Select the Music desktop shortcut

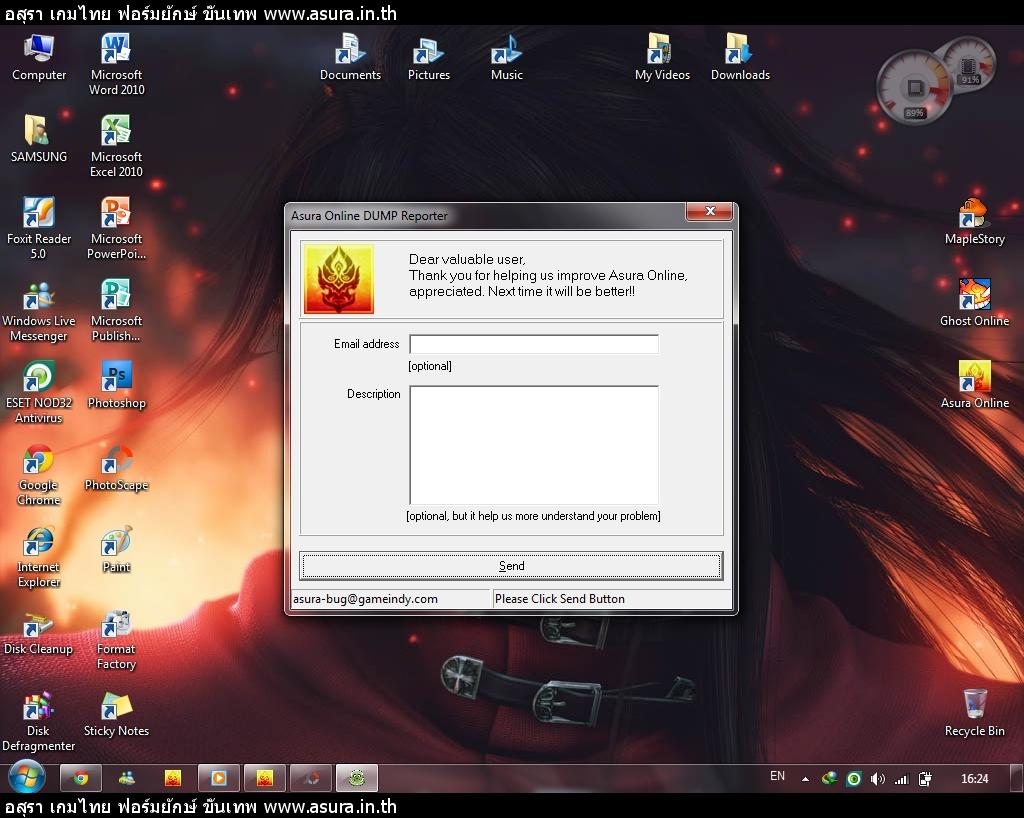point(507,57)
